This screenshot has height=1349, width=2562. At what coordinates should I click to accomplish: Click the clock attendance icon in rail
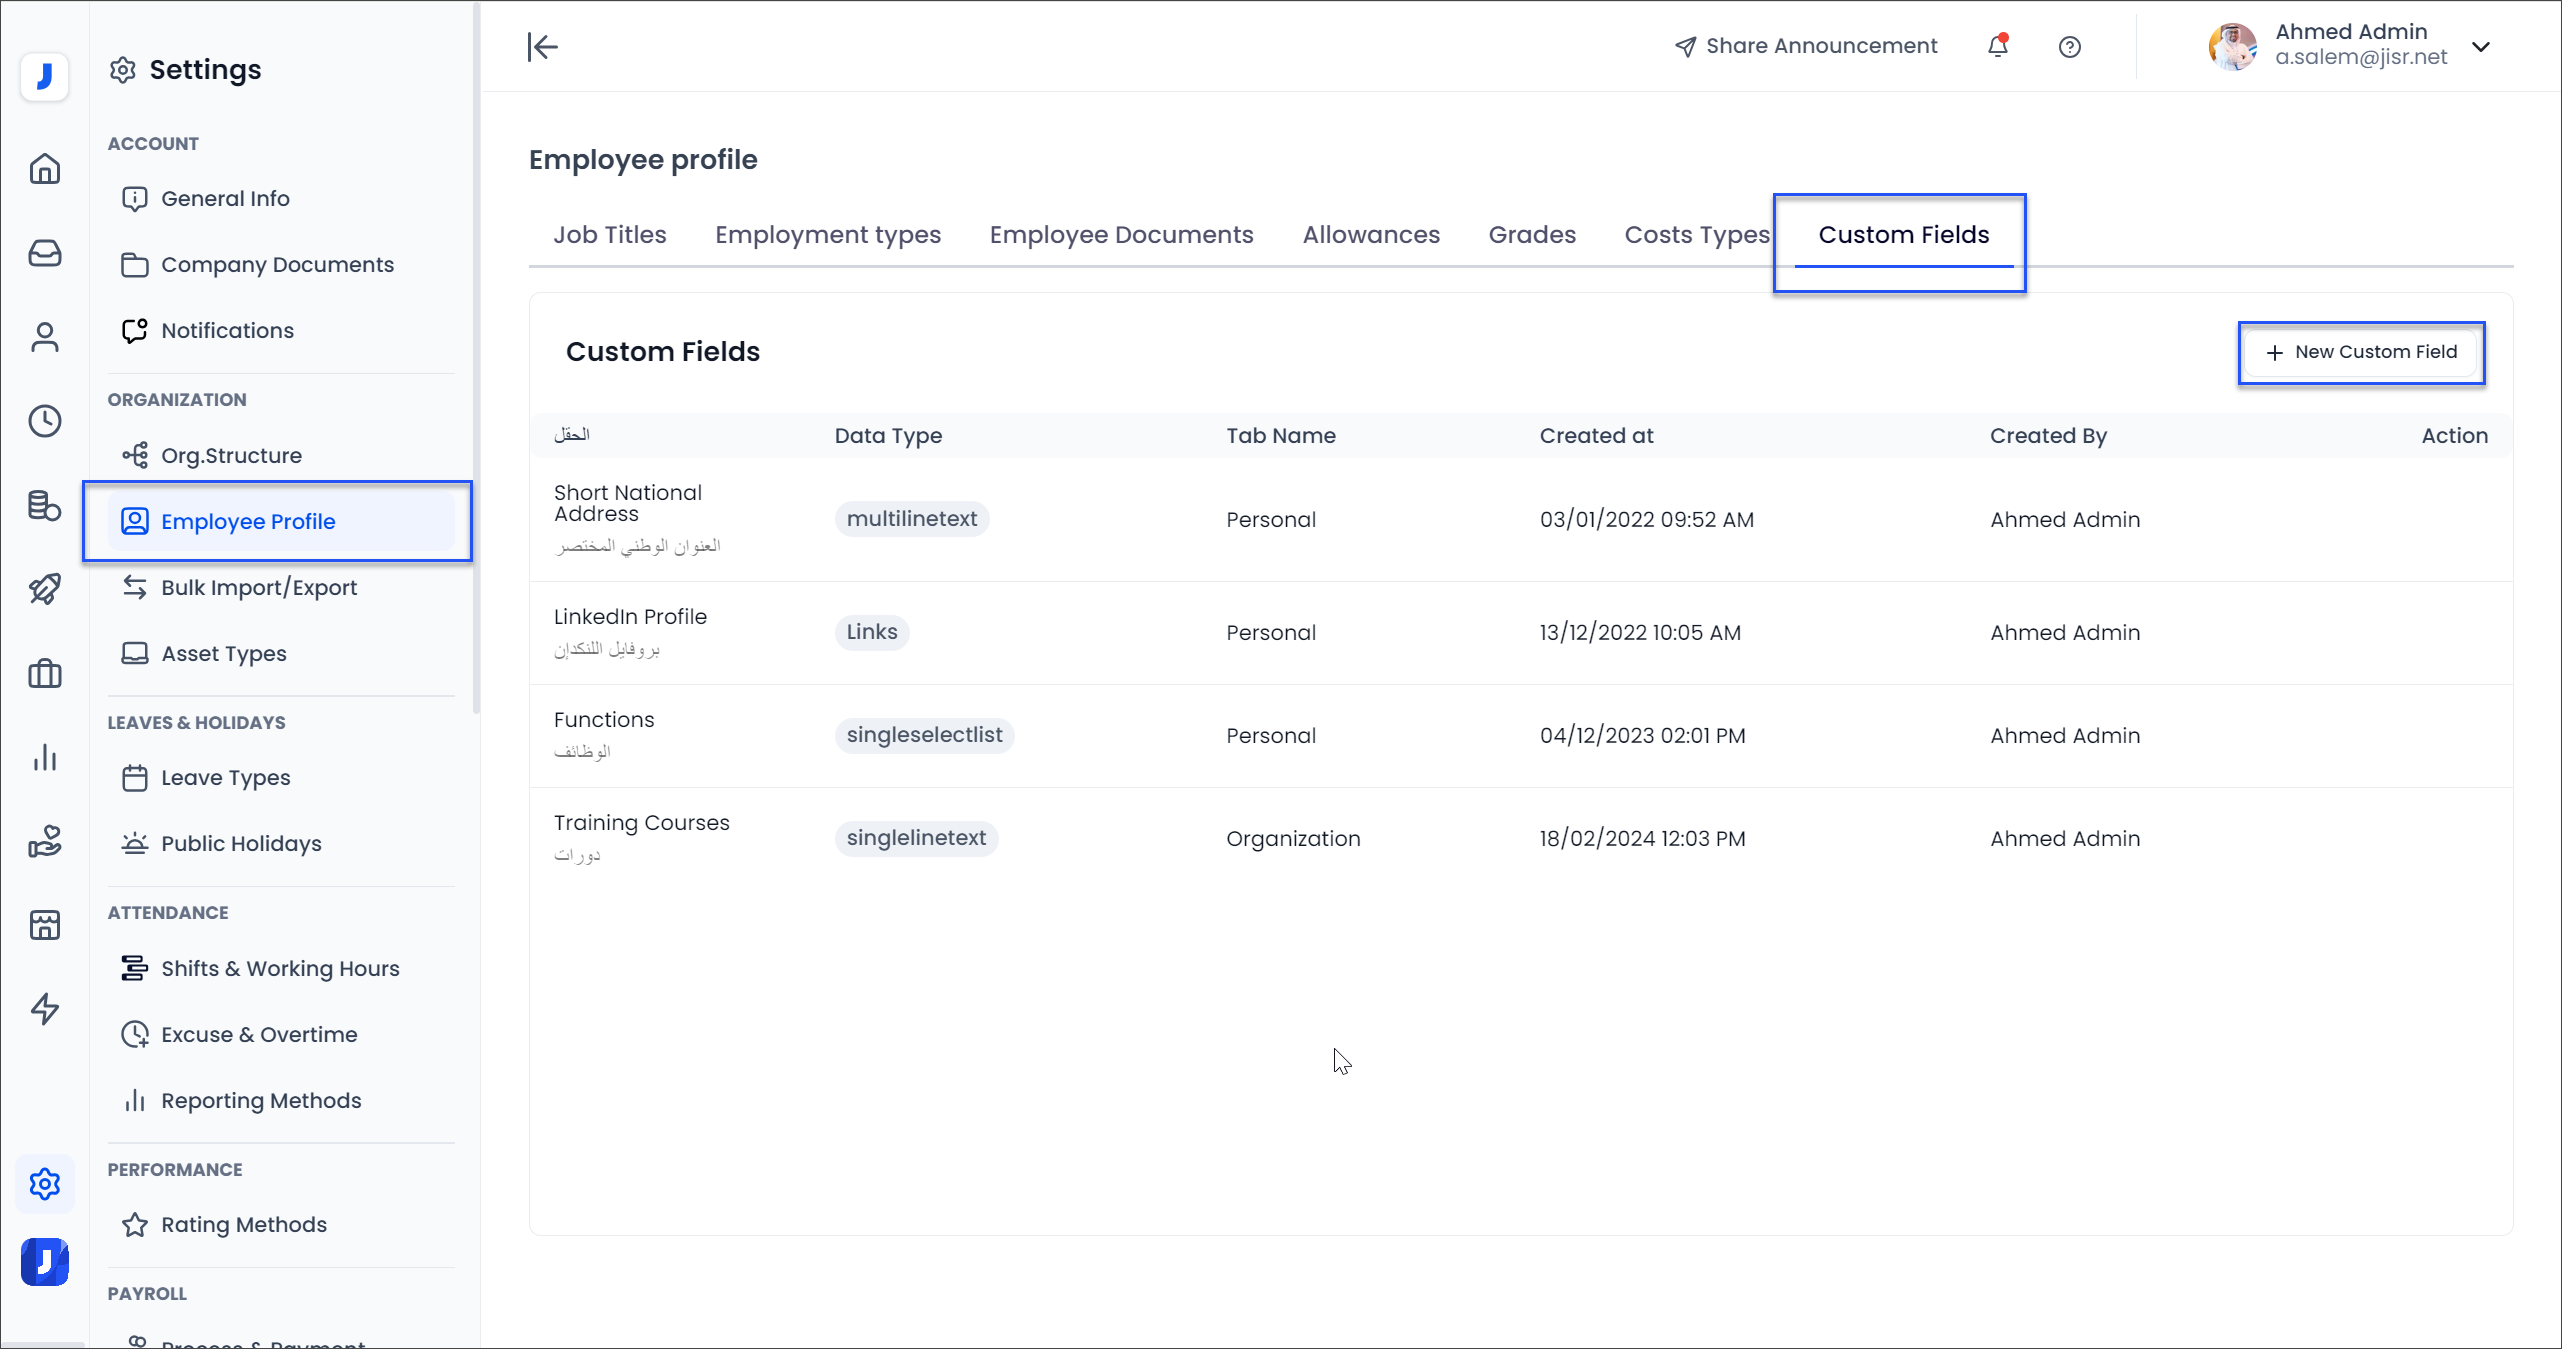[x=44, y=421]
